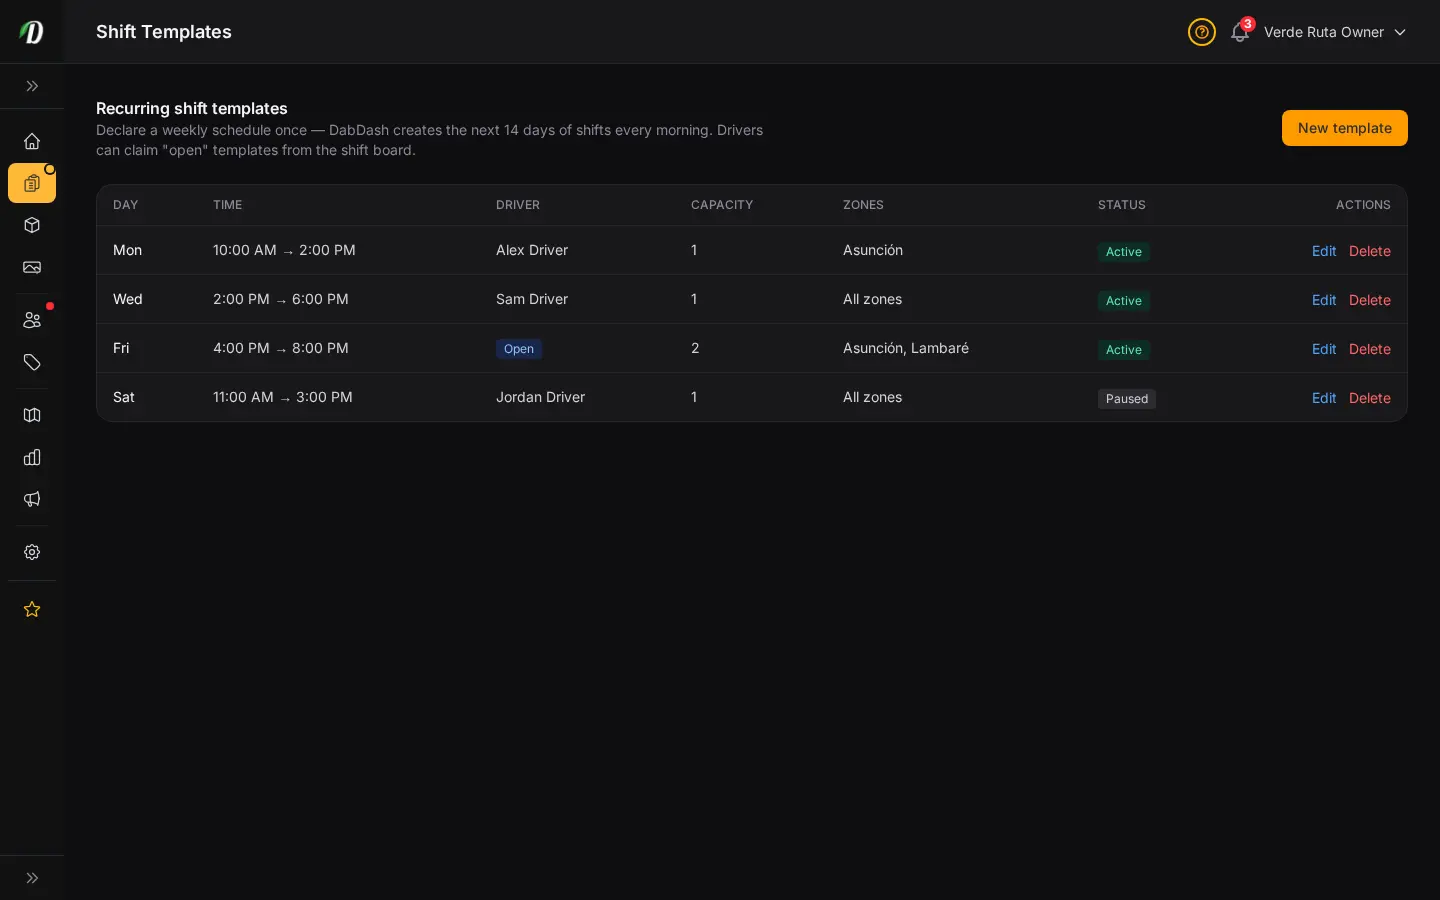Click the 4:00 PM → 8:00 PM time
Viewport: 1440px width, 900px height.
[x=281, y=348]
